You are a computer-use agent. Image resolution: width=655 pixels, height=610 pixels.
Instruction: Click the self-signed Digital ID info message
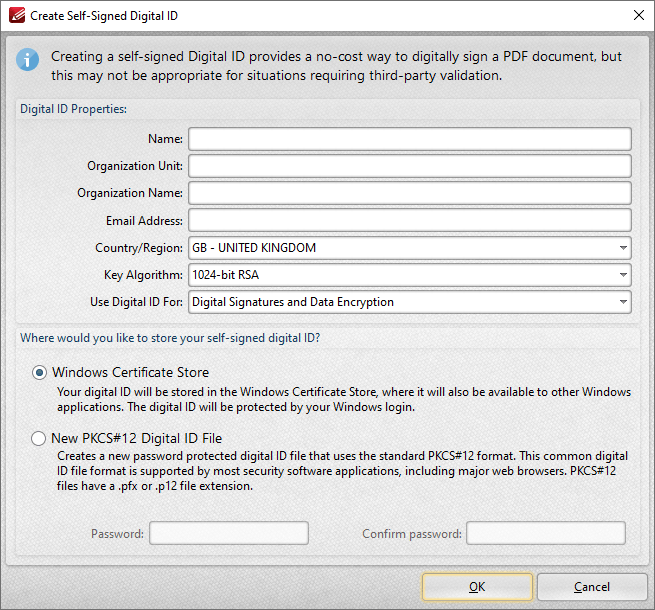click(x=336, y=66)
